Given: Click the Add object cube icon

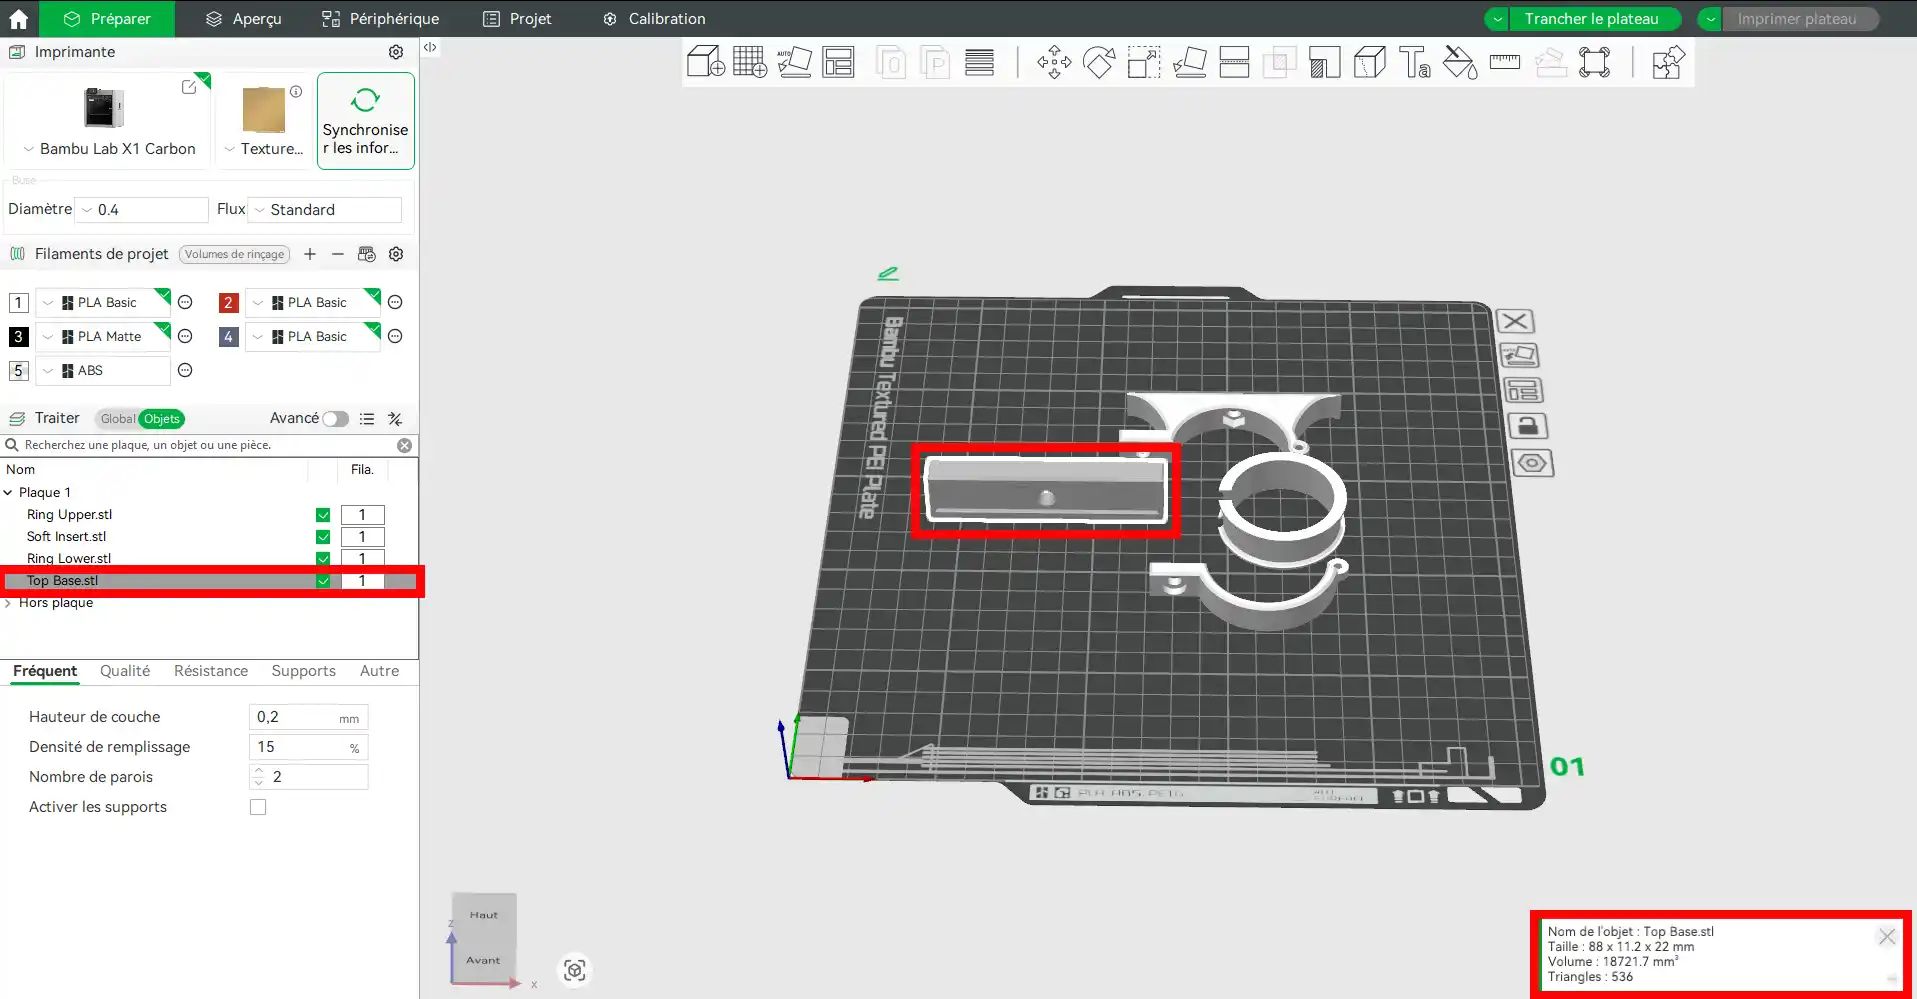Looking at the screenshot, I should coord(706,63).
